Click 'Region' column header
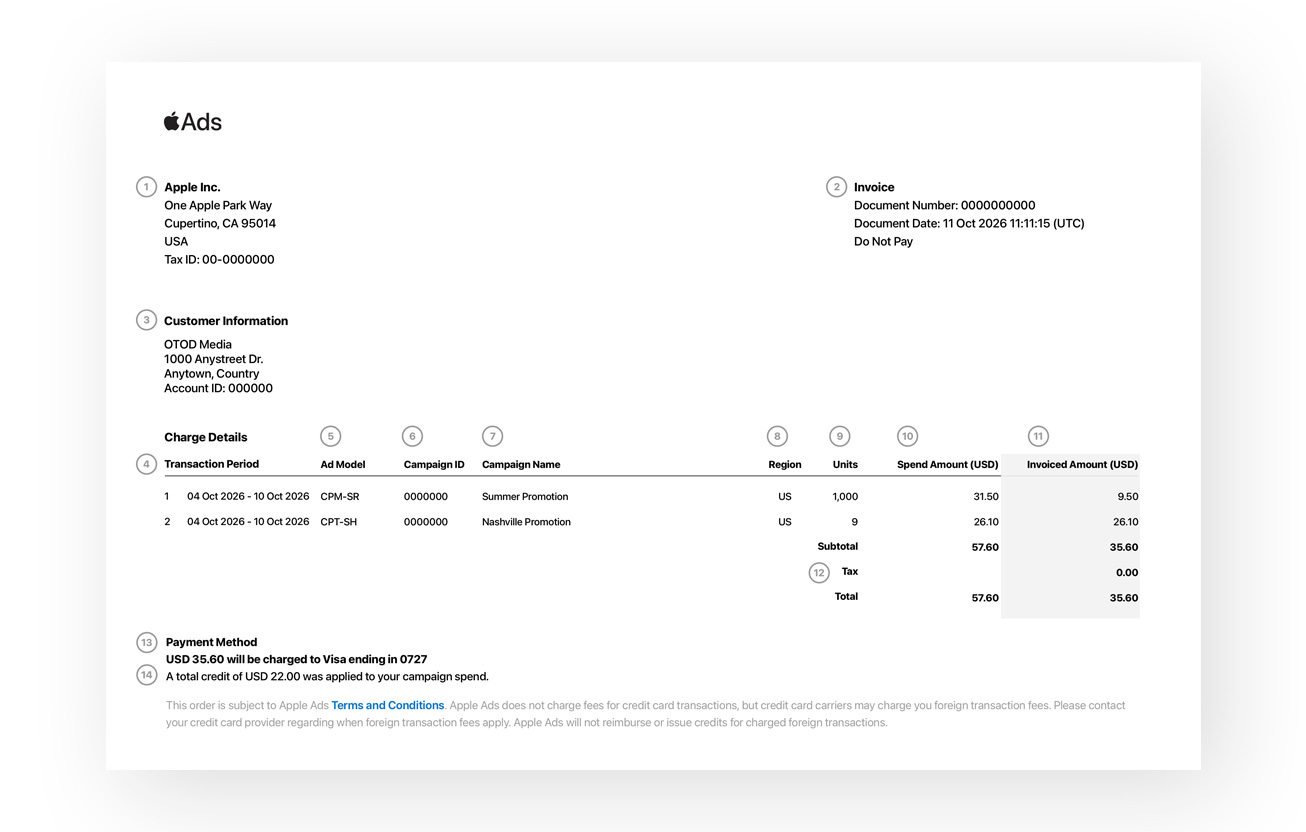1306x832 pixels. [x=785, y=464]
